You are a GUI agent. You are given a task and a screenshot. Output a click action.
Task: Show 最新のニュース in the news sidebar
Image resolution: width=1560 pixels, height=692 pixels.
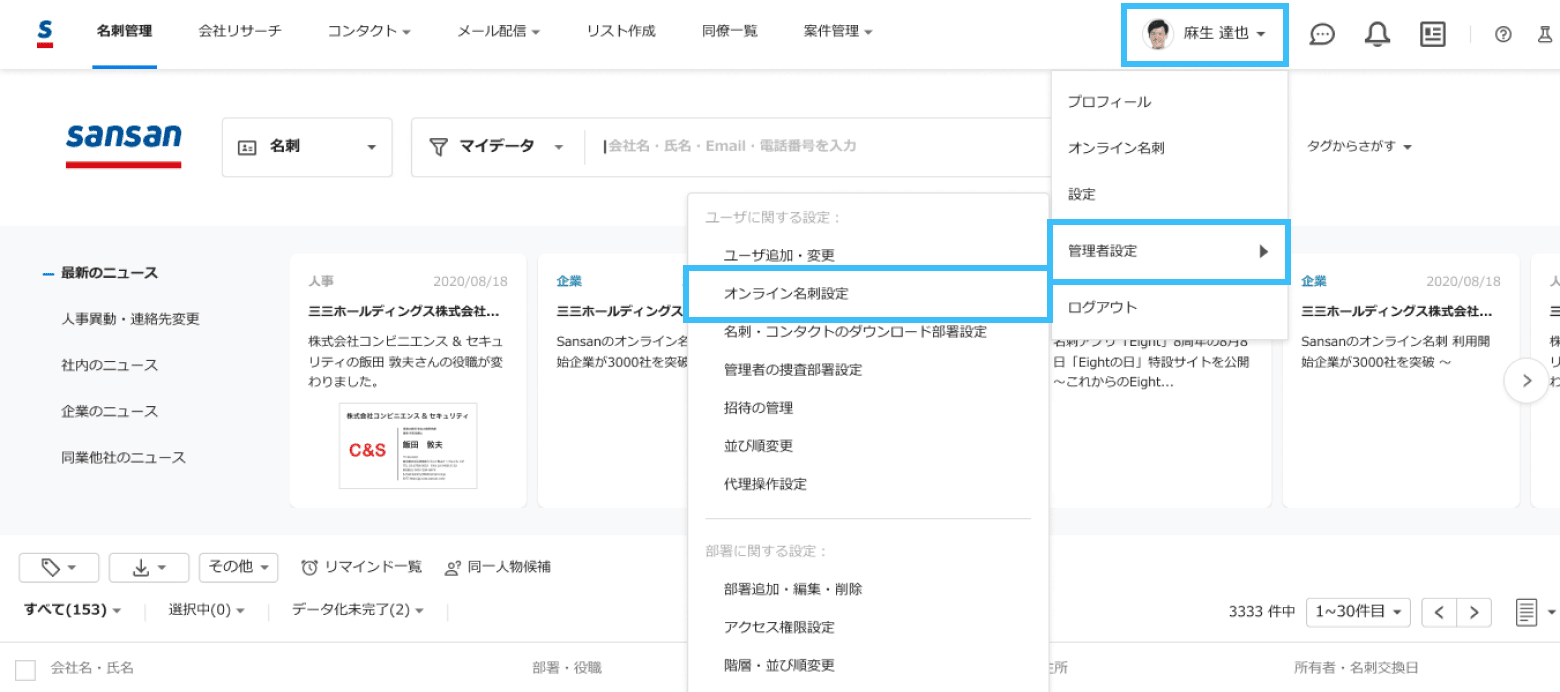pyautogui.click(x=109, y=273)
